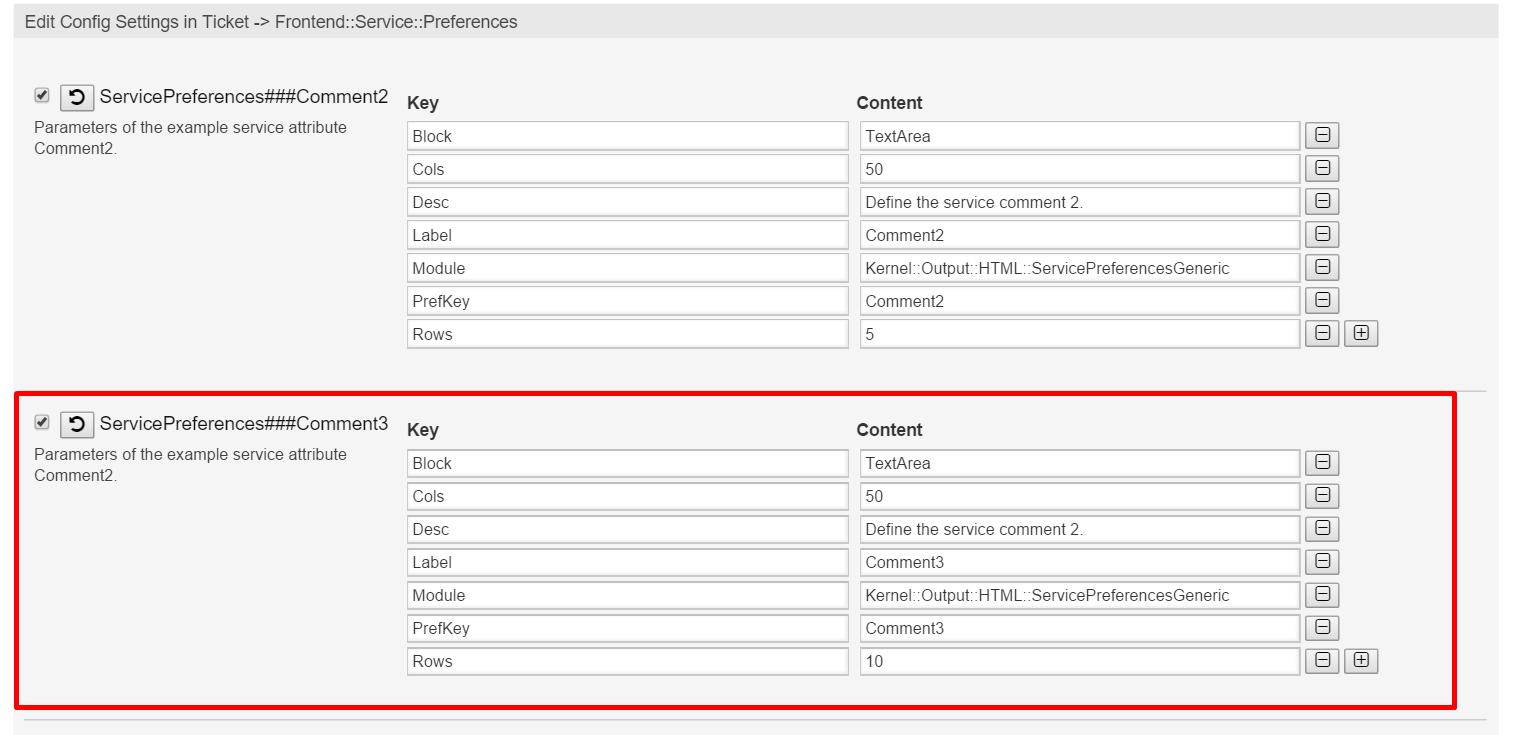Add a new key-value pair to Comment2

pyautogui.click(x=1361, y=333)
